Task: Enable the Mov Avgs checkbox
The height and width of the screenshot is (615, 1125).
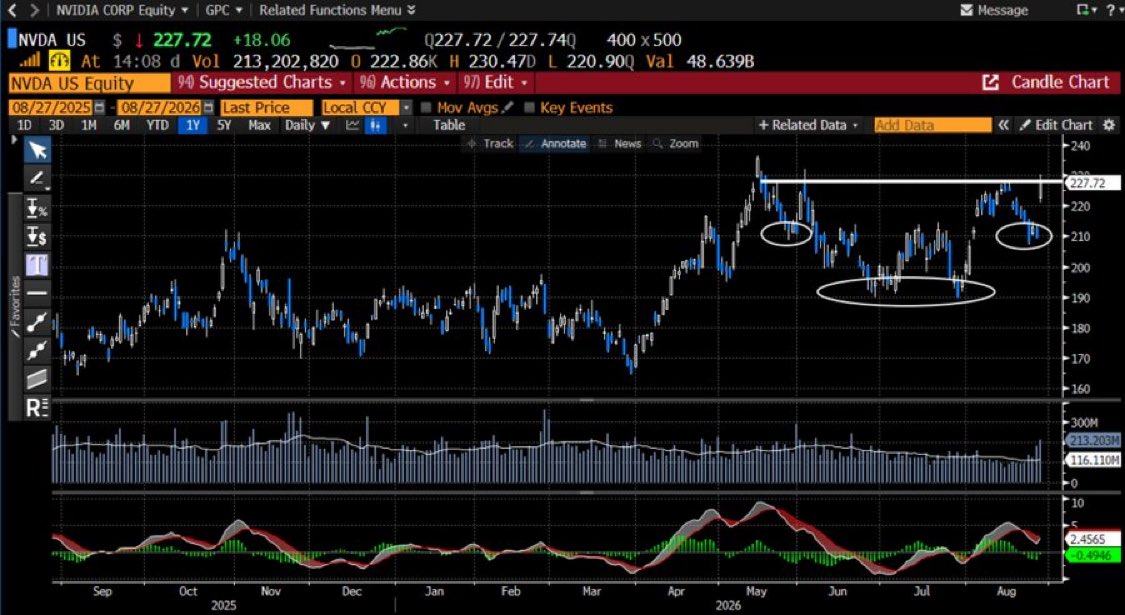Action: pos(426,108)
